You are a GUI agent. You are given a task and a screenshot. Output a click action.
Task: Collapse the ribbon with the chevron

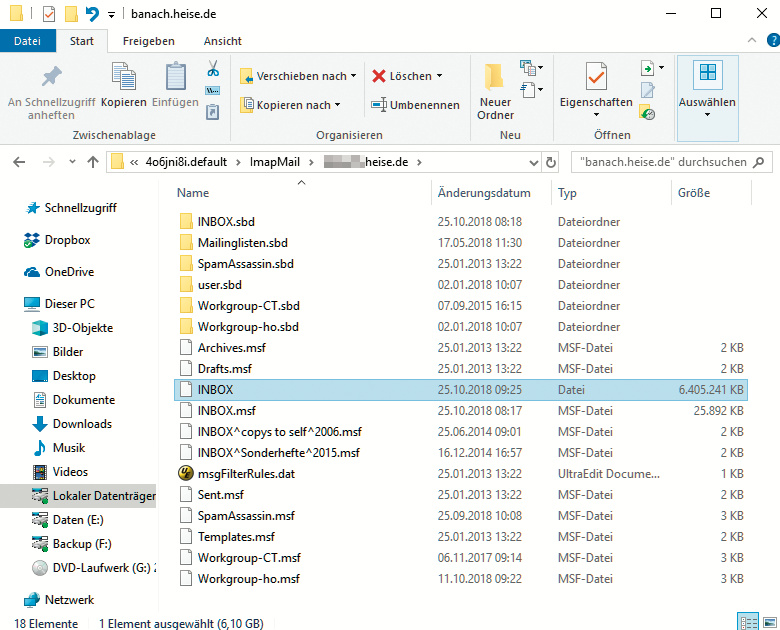click(x=752, y=41)
